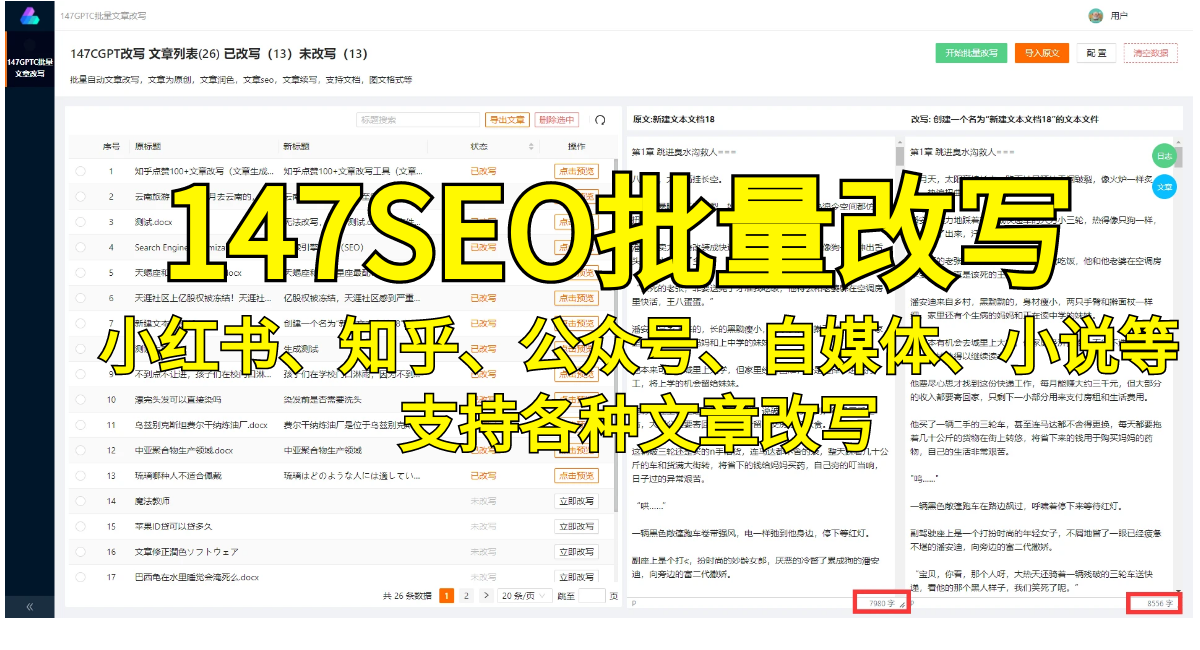
Task: Open the 20条/页 page size dropdown
Action: 525,594
